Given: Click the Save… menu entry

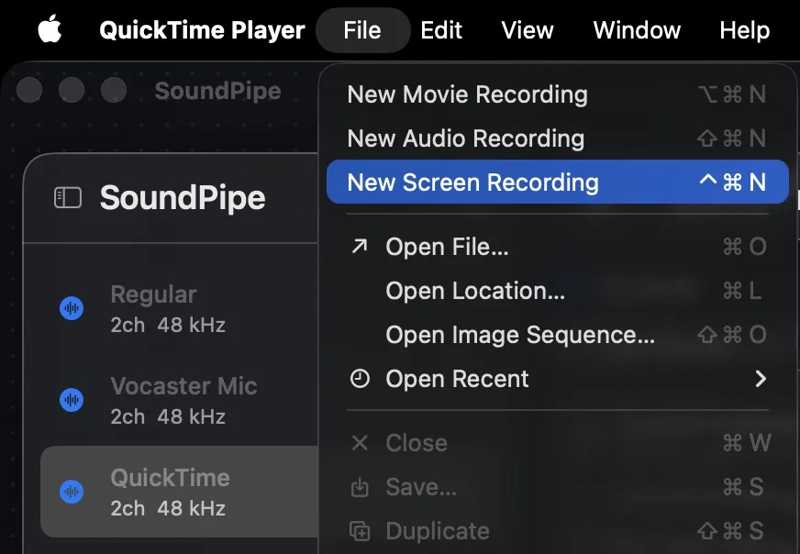Looking at the screenshot, I should click(557, 487).
